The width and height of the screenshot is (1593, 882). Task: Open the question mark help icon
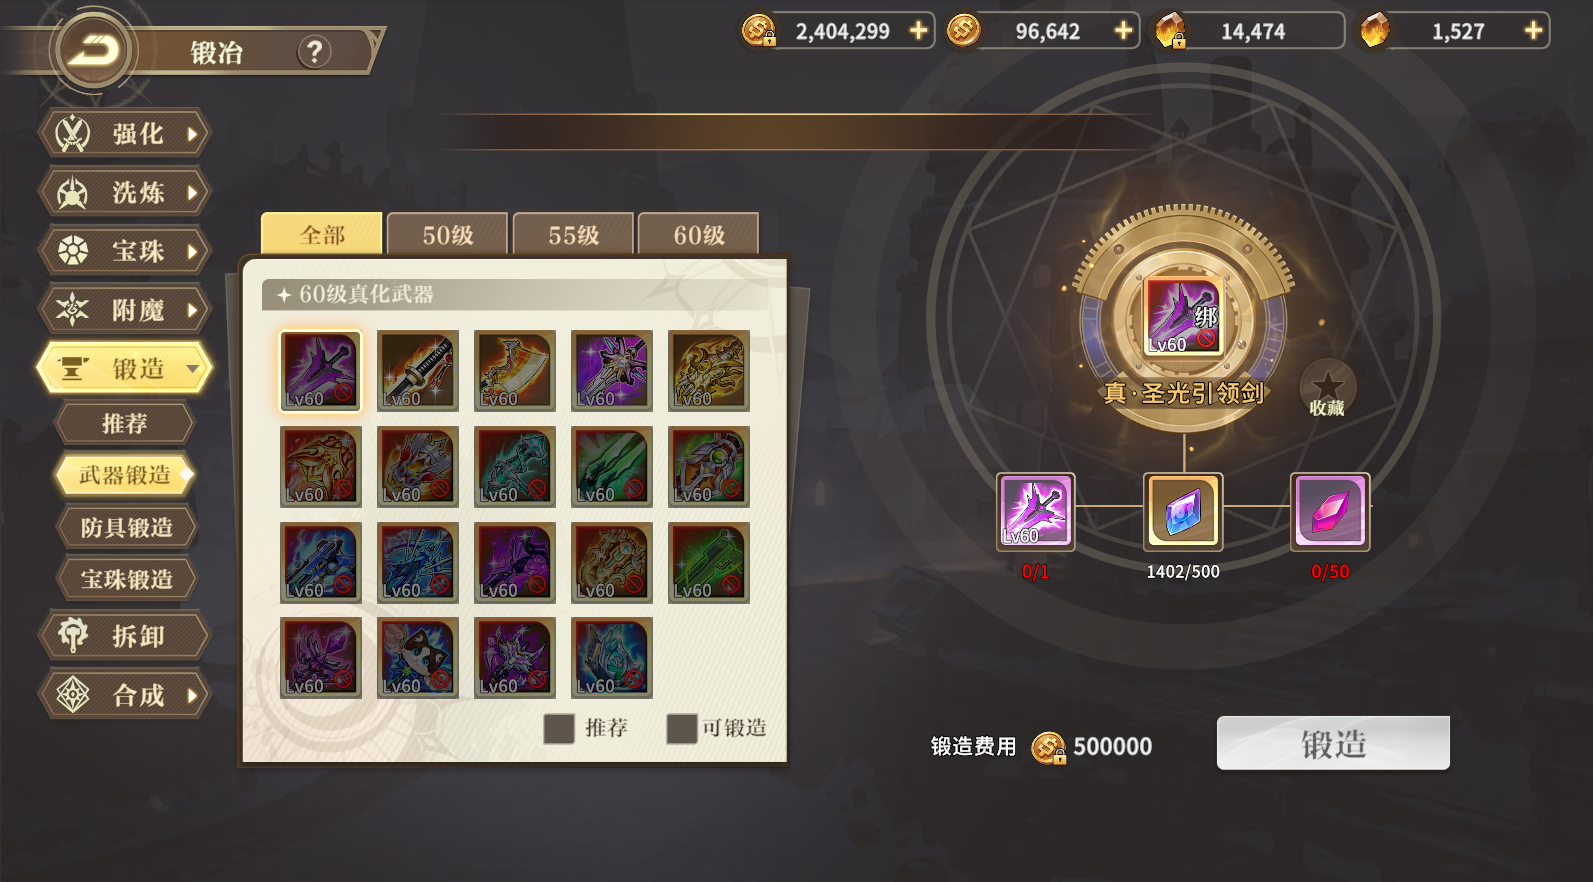[314, 51]
